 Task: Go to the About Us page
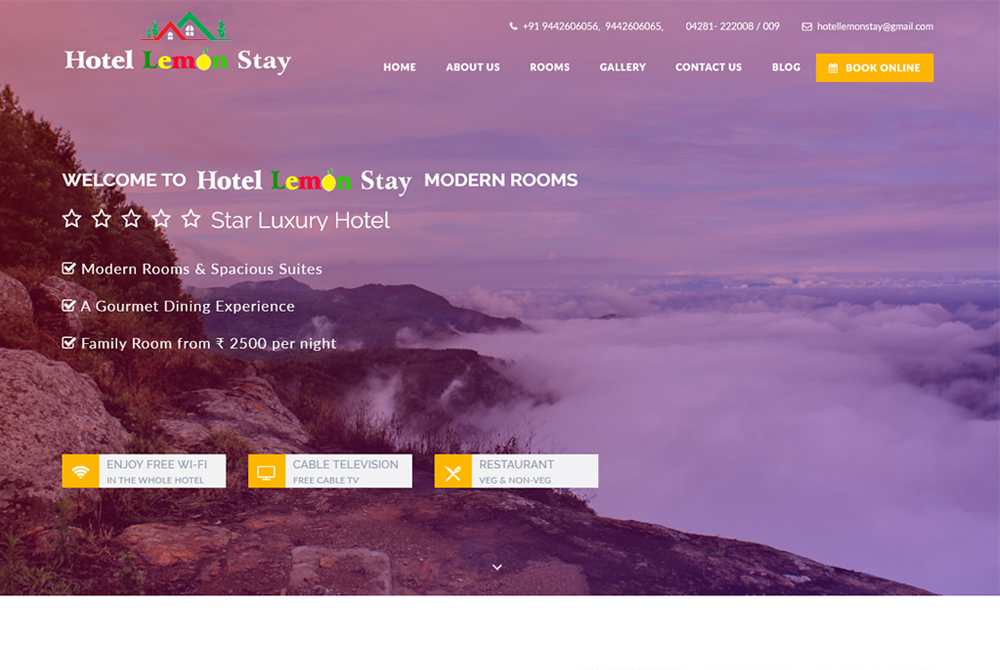click(473, 67)
